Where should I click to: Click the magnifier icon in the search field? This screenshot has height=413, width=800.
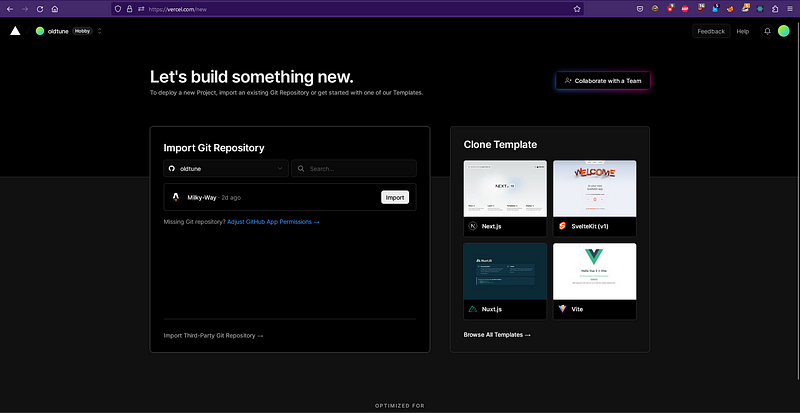pyautogui.click(x=301, y=168)
